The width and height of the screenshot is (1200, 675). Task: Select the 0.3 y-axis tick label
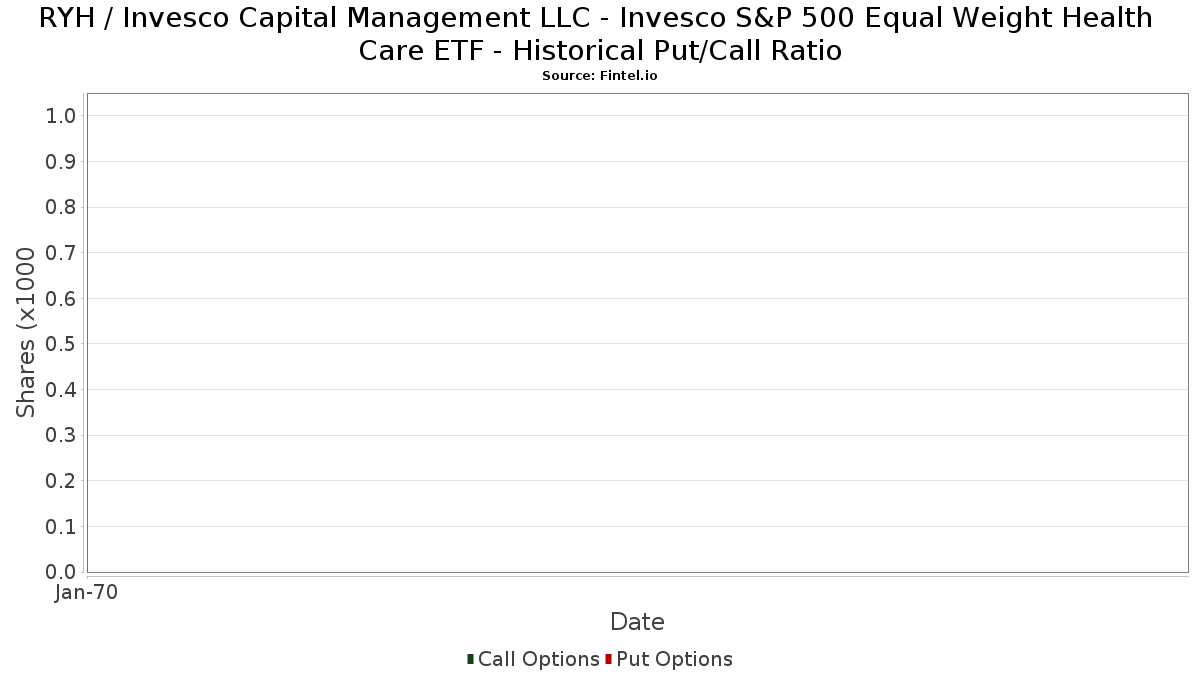[61, 436]
